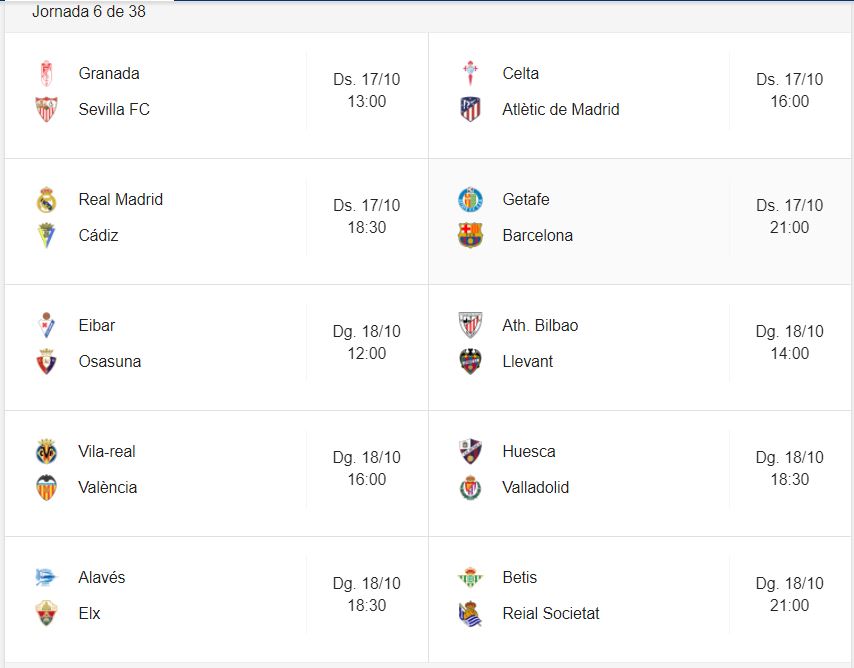This screenshot has width=854, height=668.
Task: Click the Vila-real yellow crest icon
Action: [x=46, y=452]
